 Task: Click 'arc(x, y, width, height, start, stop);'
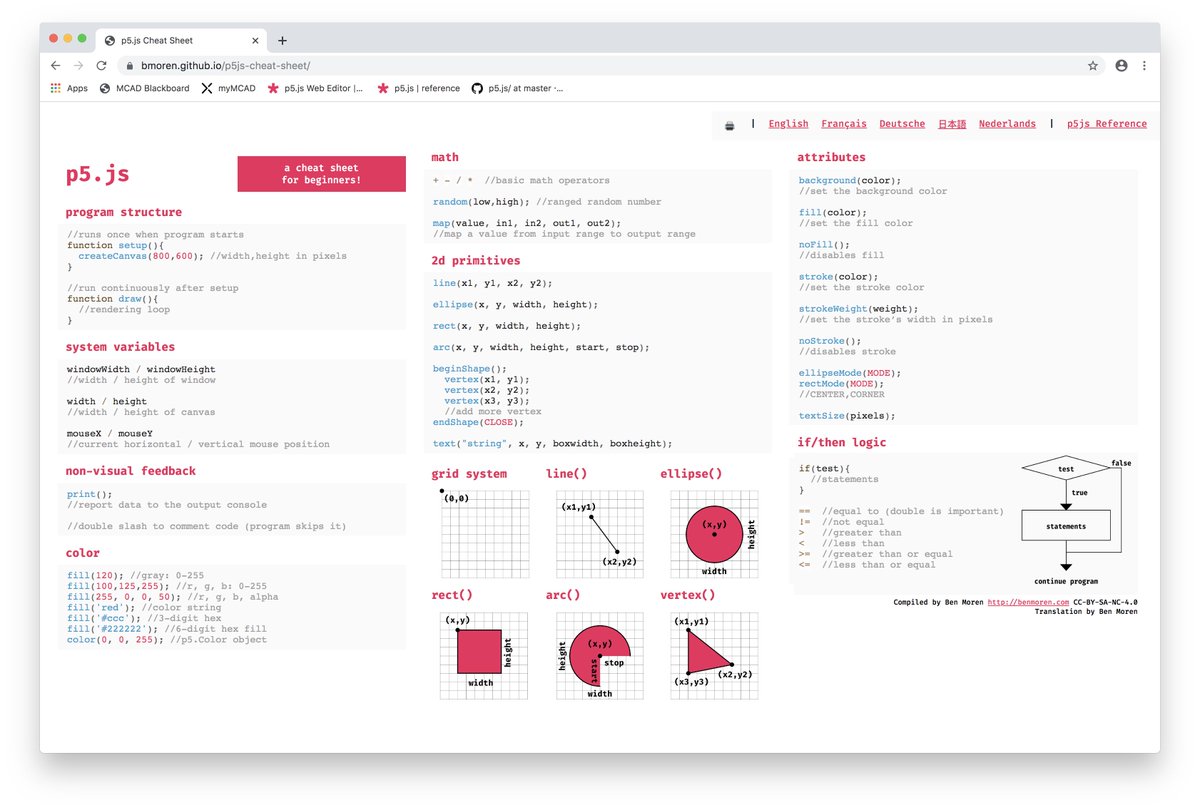(x=541, y=347)
